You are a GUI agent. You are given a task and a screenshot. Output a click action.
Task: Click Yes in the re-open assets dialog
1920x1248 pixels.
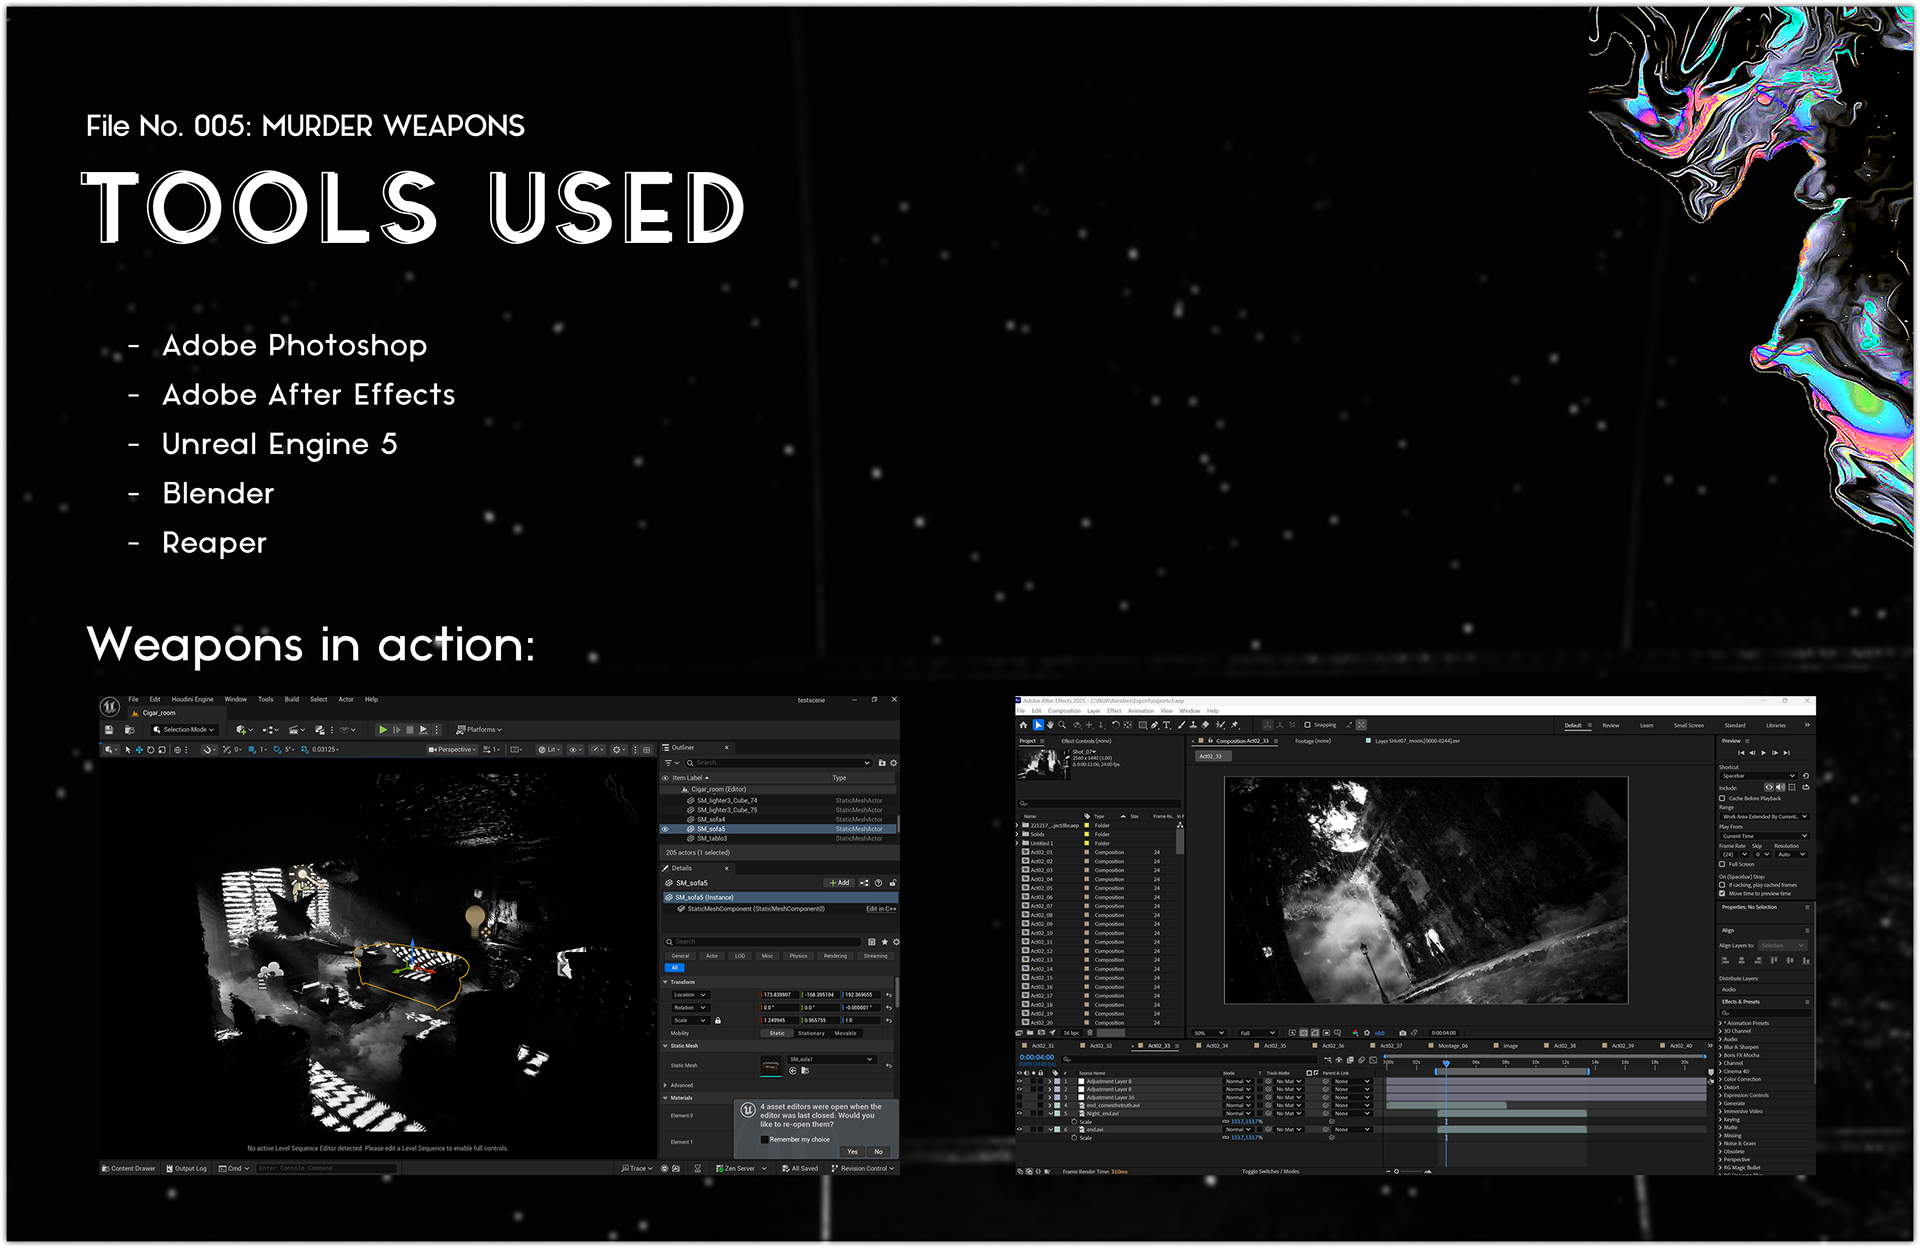852,1152
